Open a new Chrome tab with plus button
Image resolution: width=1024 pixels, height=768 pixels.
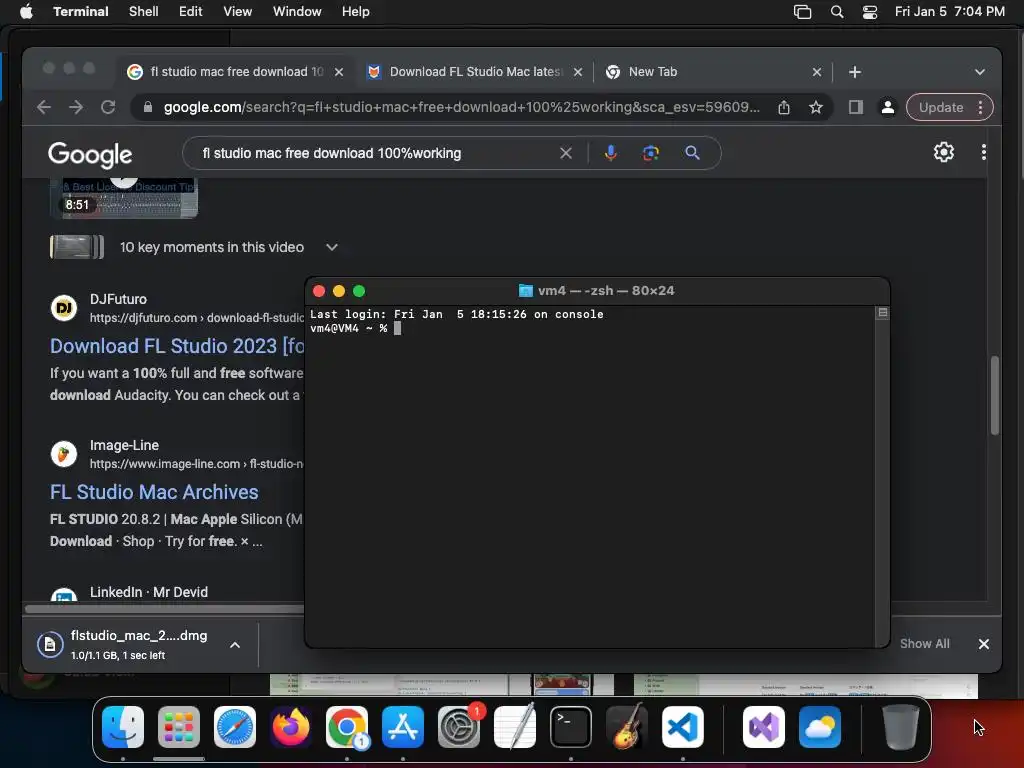click(x=855, y=72)
